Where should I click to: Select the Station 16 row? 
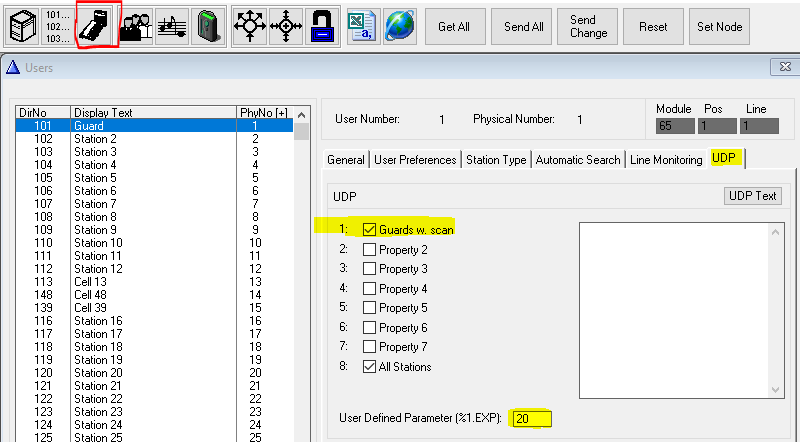pyautogui.click(x=155, y=321)
